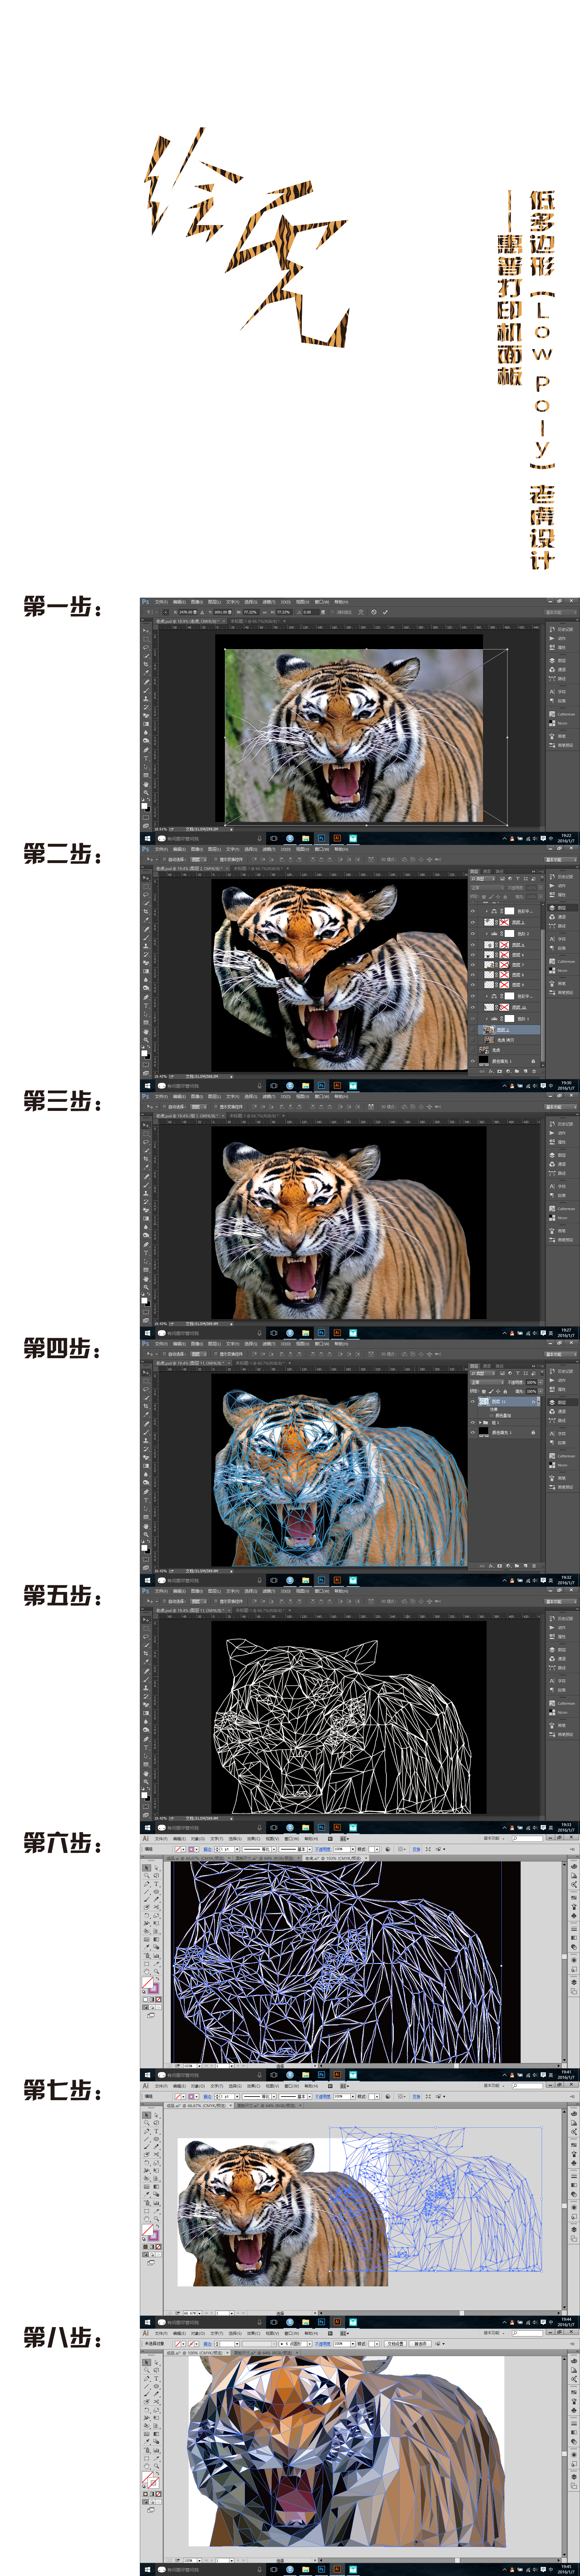Select the Brush tool in 第二步 Photoshop toolbar

click(146, 938)
